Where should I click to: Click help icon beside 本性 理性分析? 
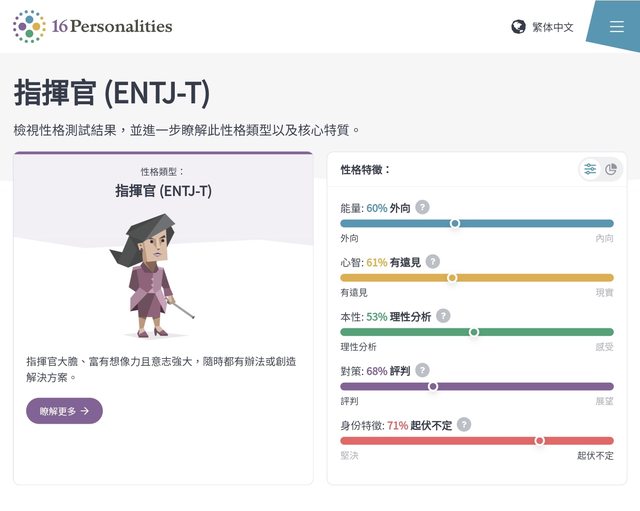click(x=443, y=316)
